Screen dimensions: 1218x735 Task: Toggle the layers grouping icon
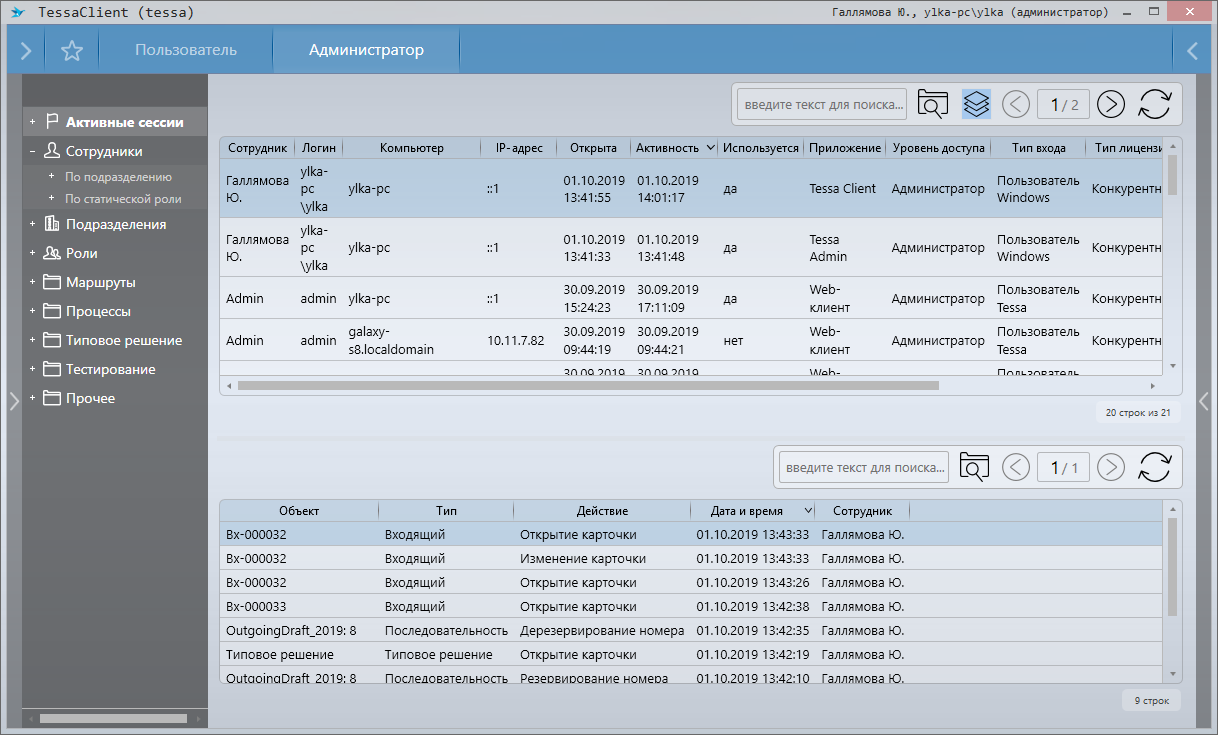click(x=976, y=104)
